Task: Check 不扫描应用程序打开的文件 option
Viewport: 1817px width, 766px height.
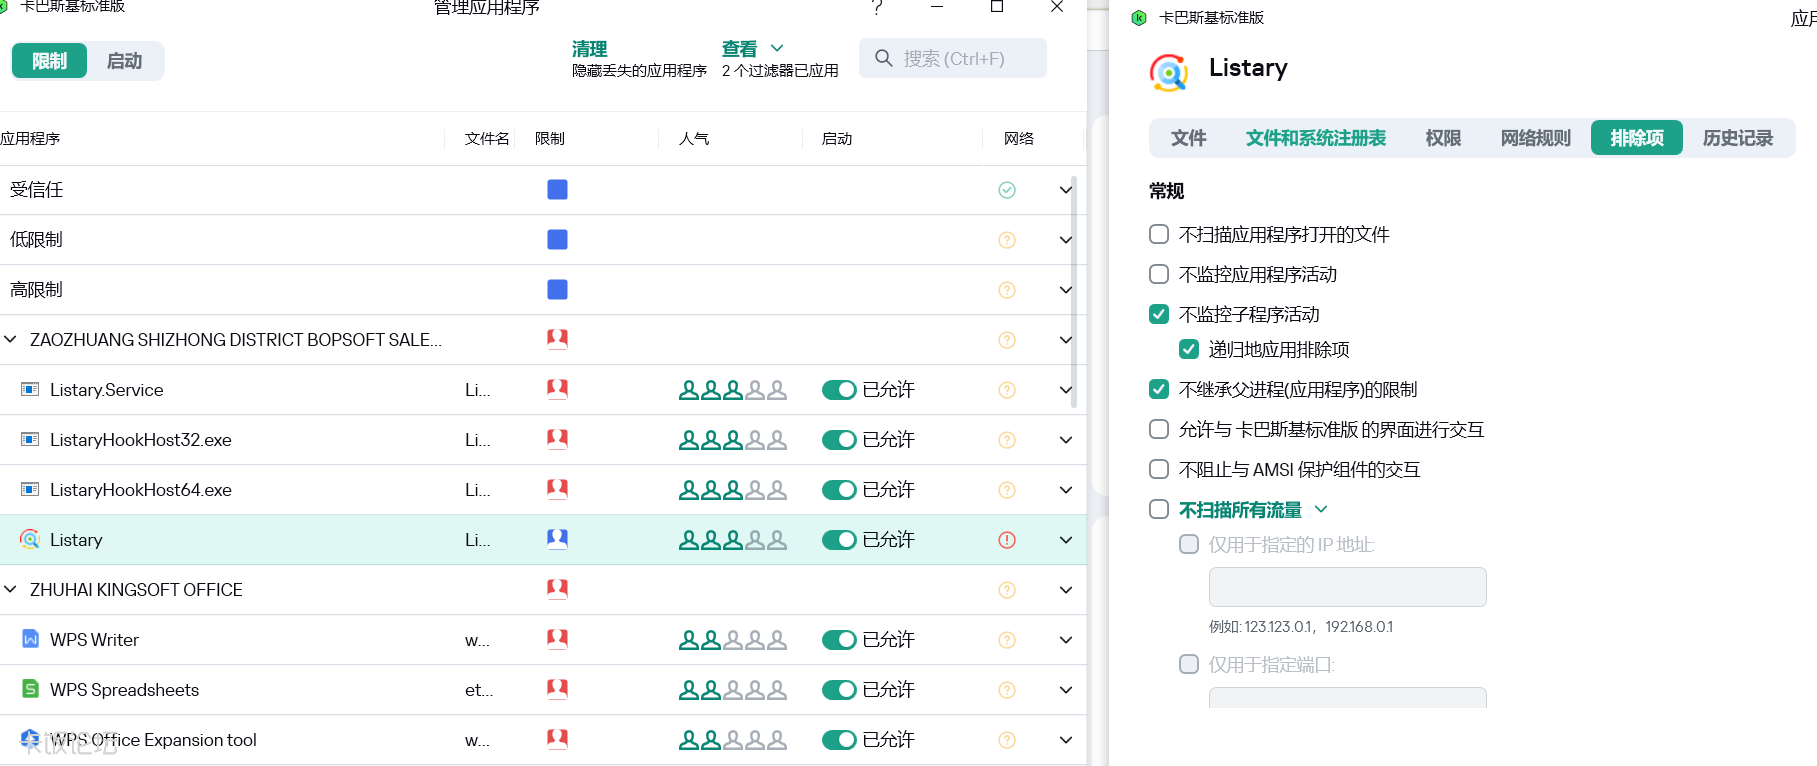Action: pos(1159,234)
